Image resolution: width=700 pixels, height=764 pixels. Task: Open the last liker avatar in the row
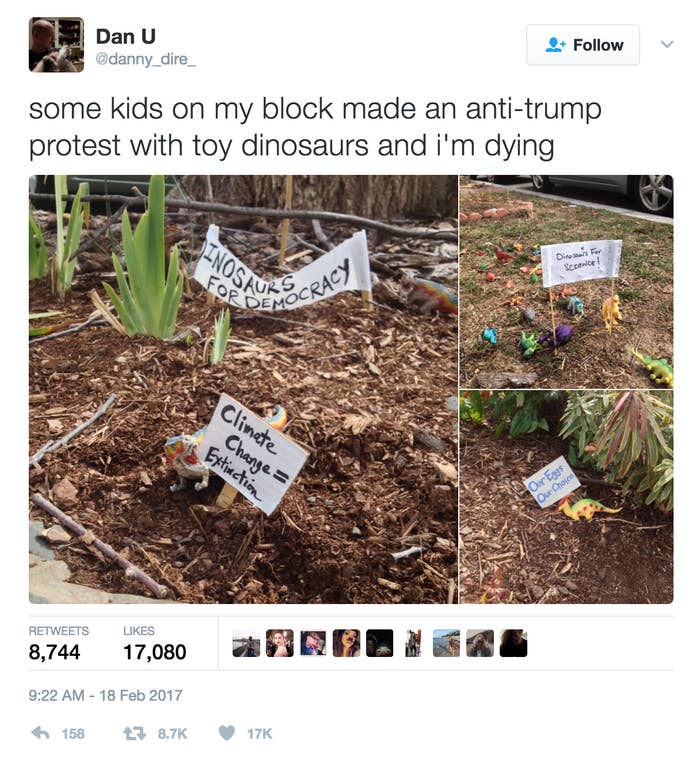pos(513,643)
